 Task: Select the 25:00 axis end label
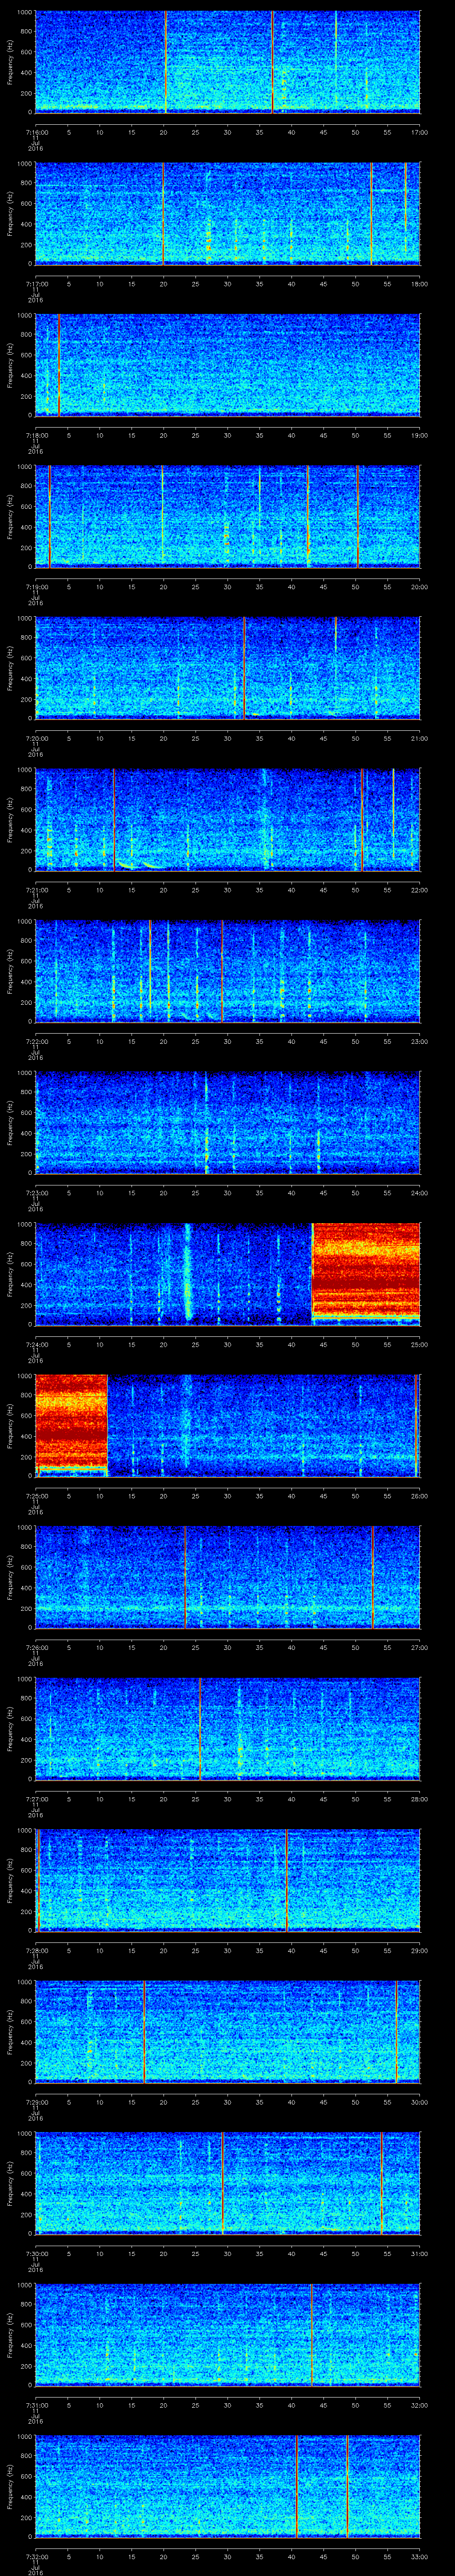419,1344
